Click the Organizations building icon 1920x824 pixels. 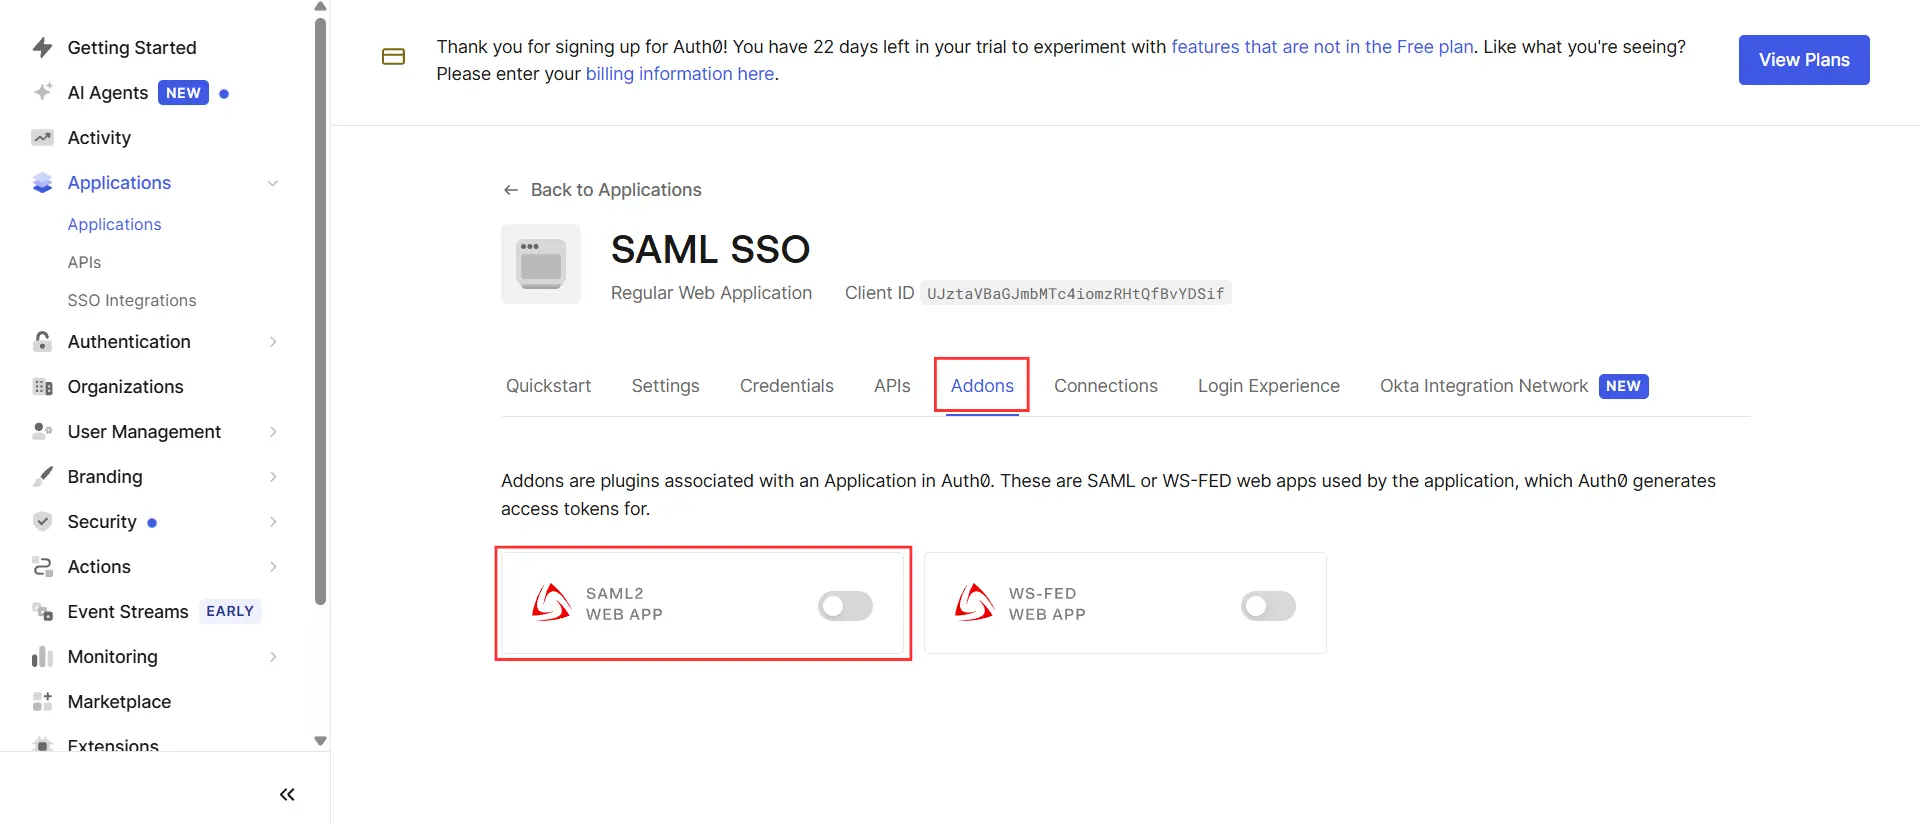[x=42, y=387]
